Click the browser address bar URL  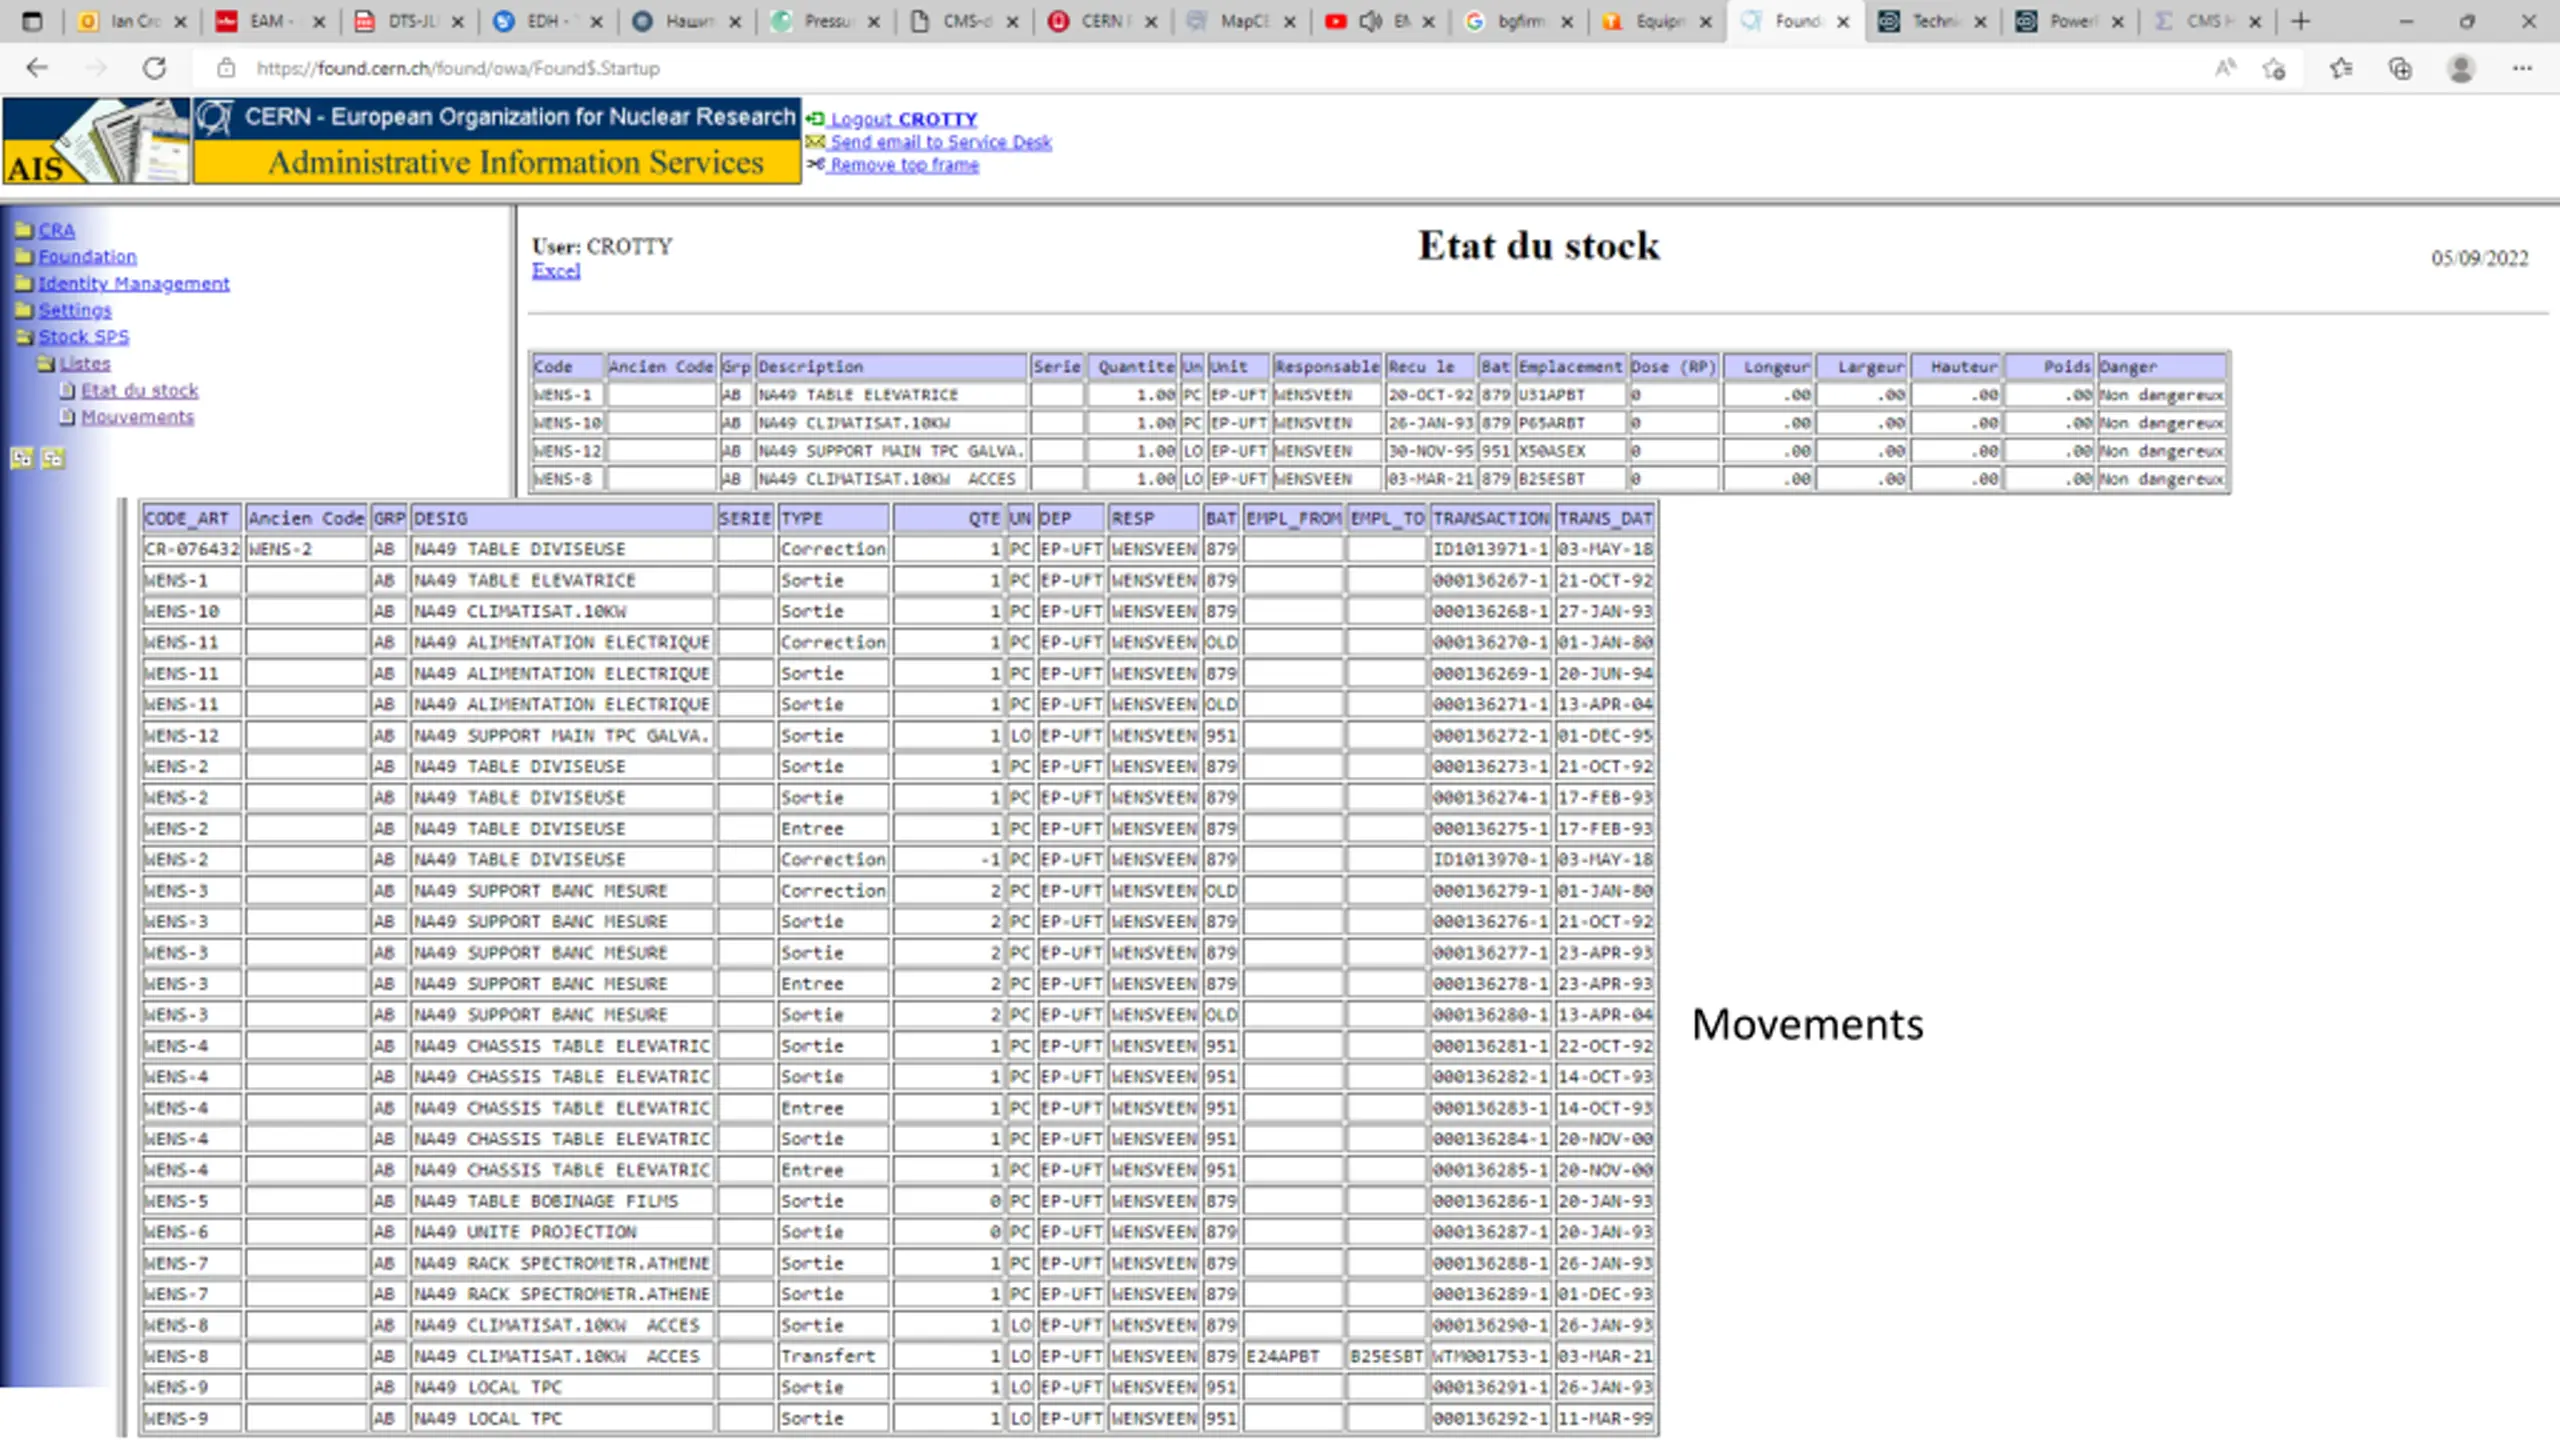(x=458, y=68)
